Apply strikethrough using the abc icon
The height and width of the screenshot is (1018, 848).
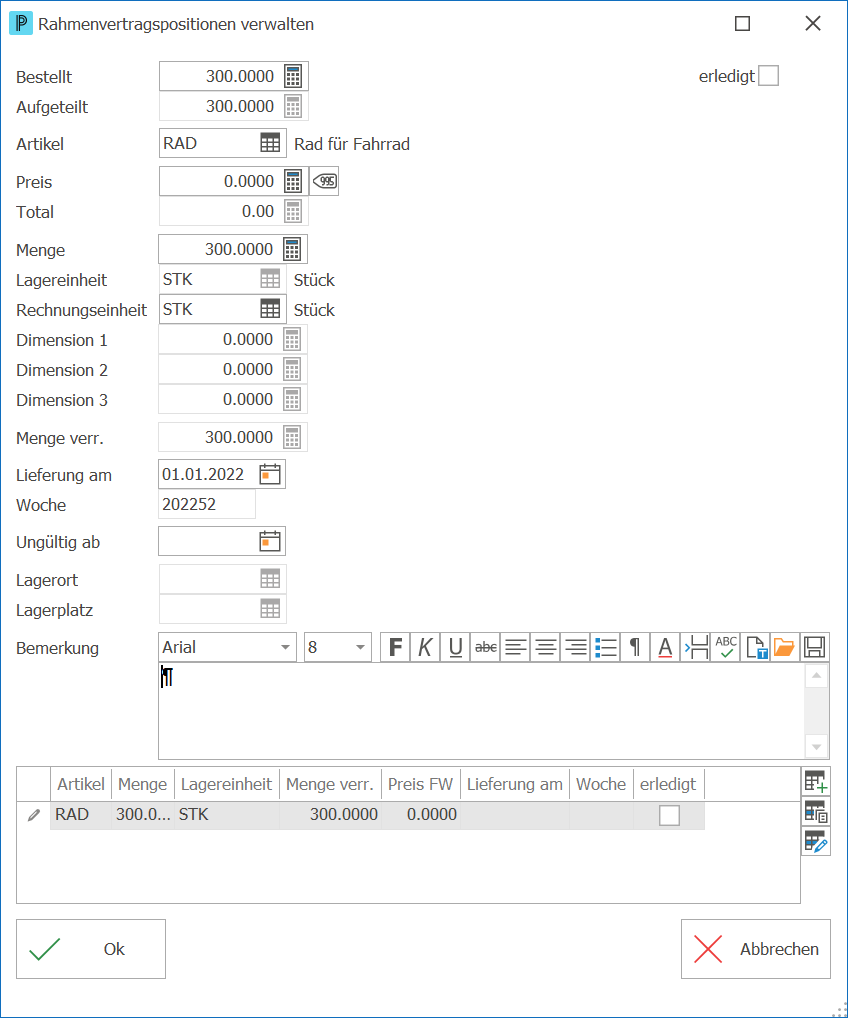point(486,647)
